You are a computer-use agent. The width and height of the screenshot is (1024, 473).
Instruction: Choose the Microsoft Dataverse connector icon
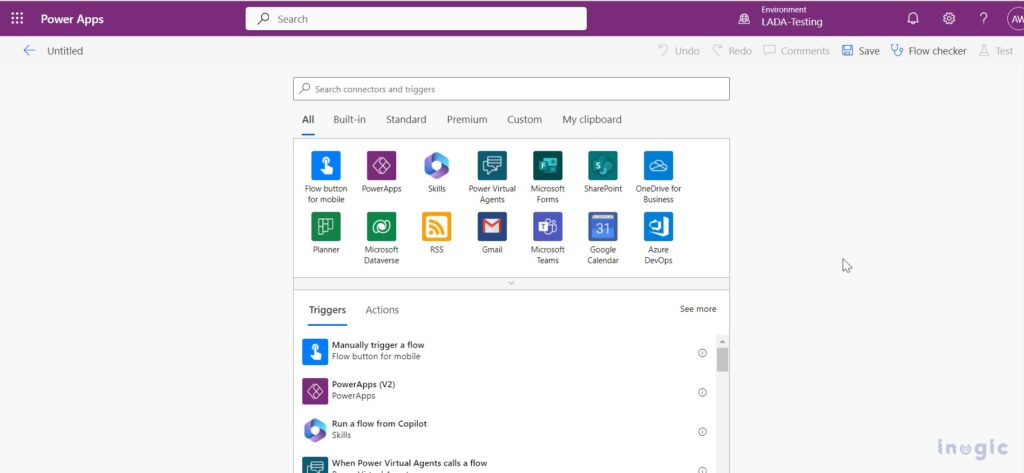click(381, 227)
